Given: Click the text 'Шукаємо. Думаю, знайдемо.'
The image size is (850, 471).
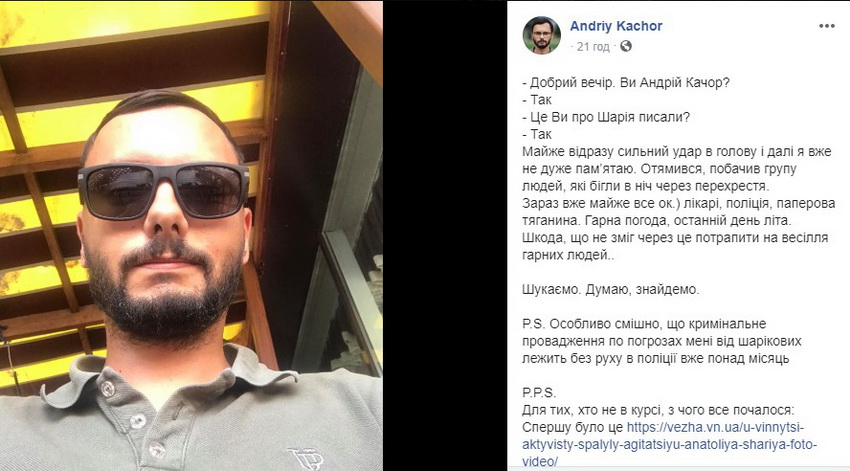Looking at the screenshot, I should click(x=611, y=289).
